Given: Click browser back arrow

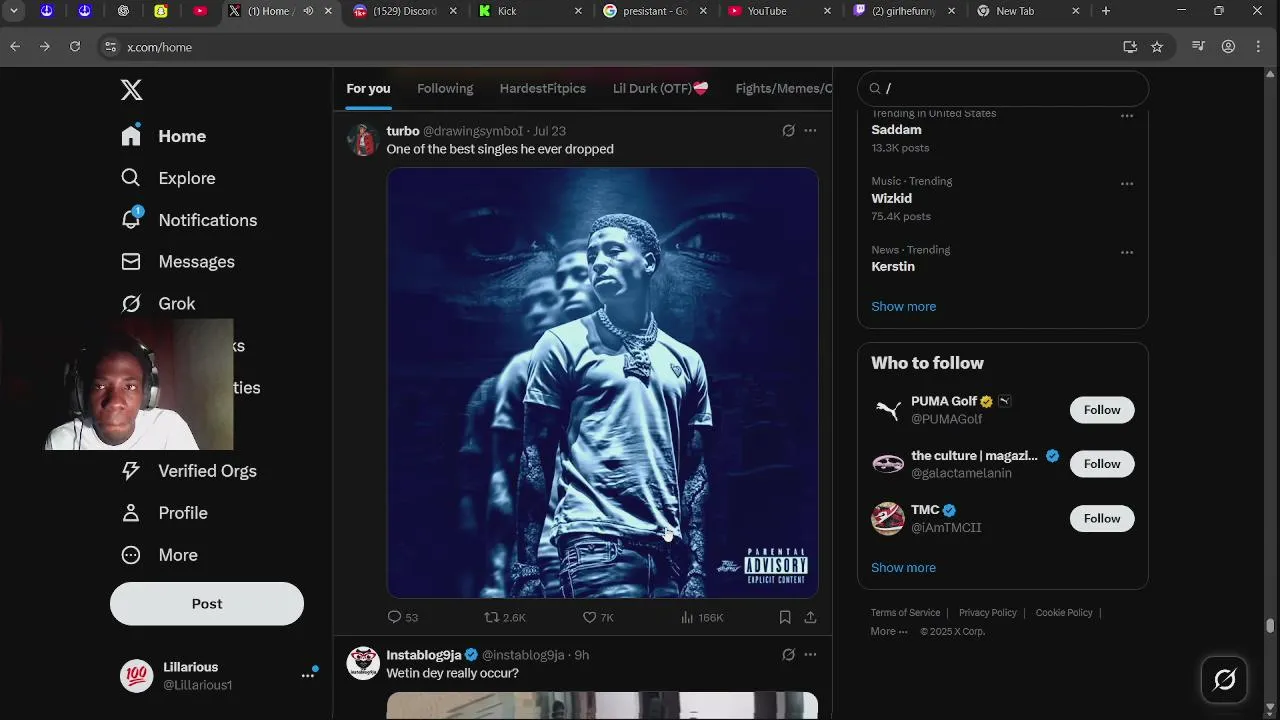Looking at the screenshot, I should (15, 47).
